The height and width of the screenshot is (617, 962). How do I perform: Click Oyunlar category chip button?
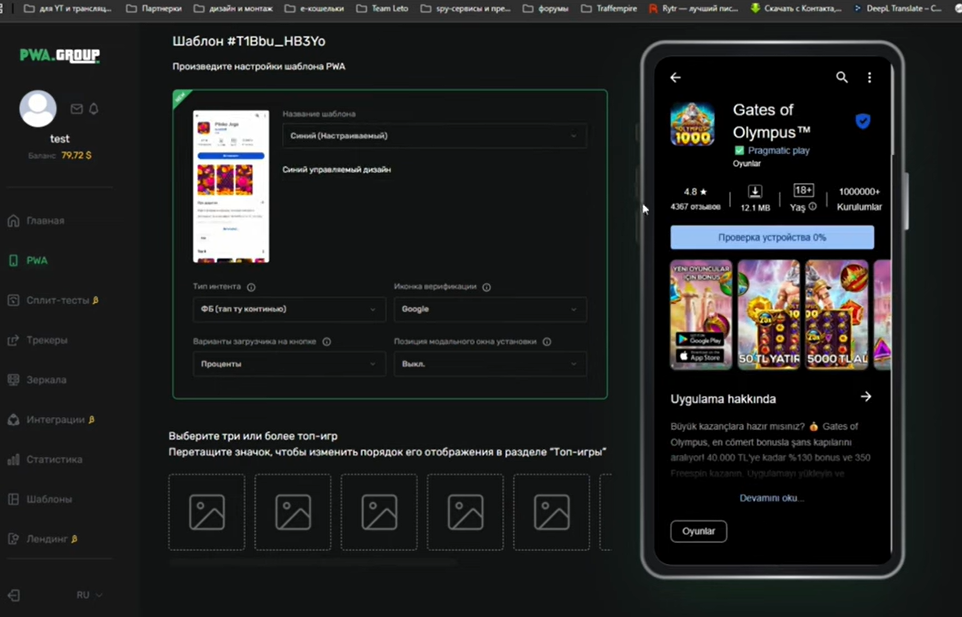(x=699, y=531)
